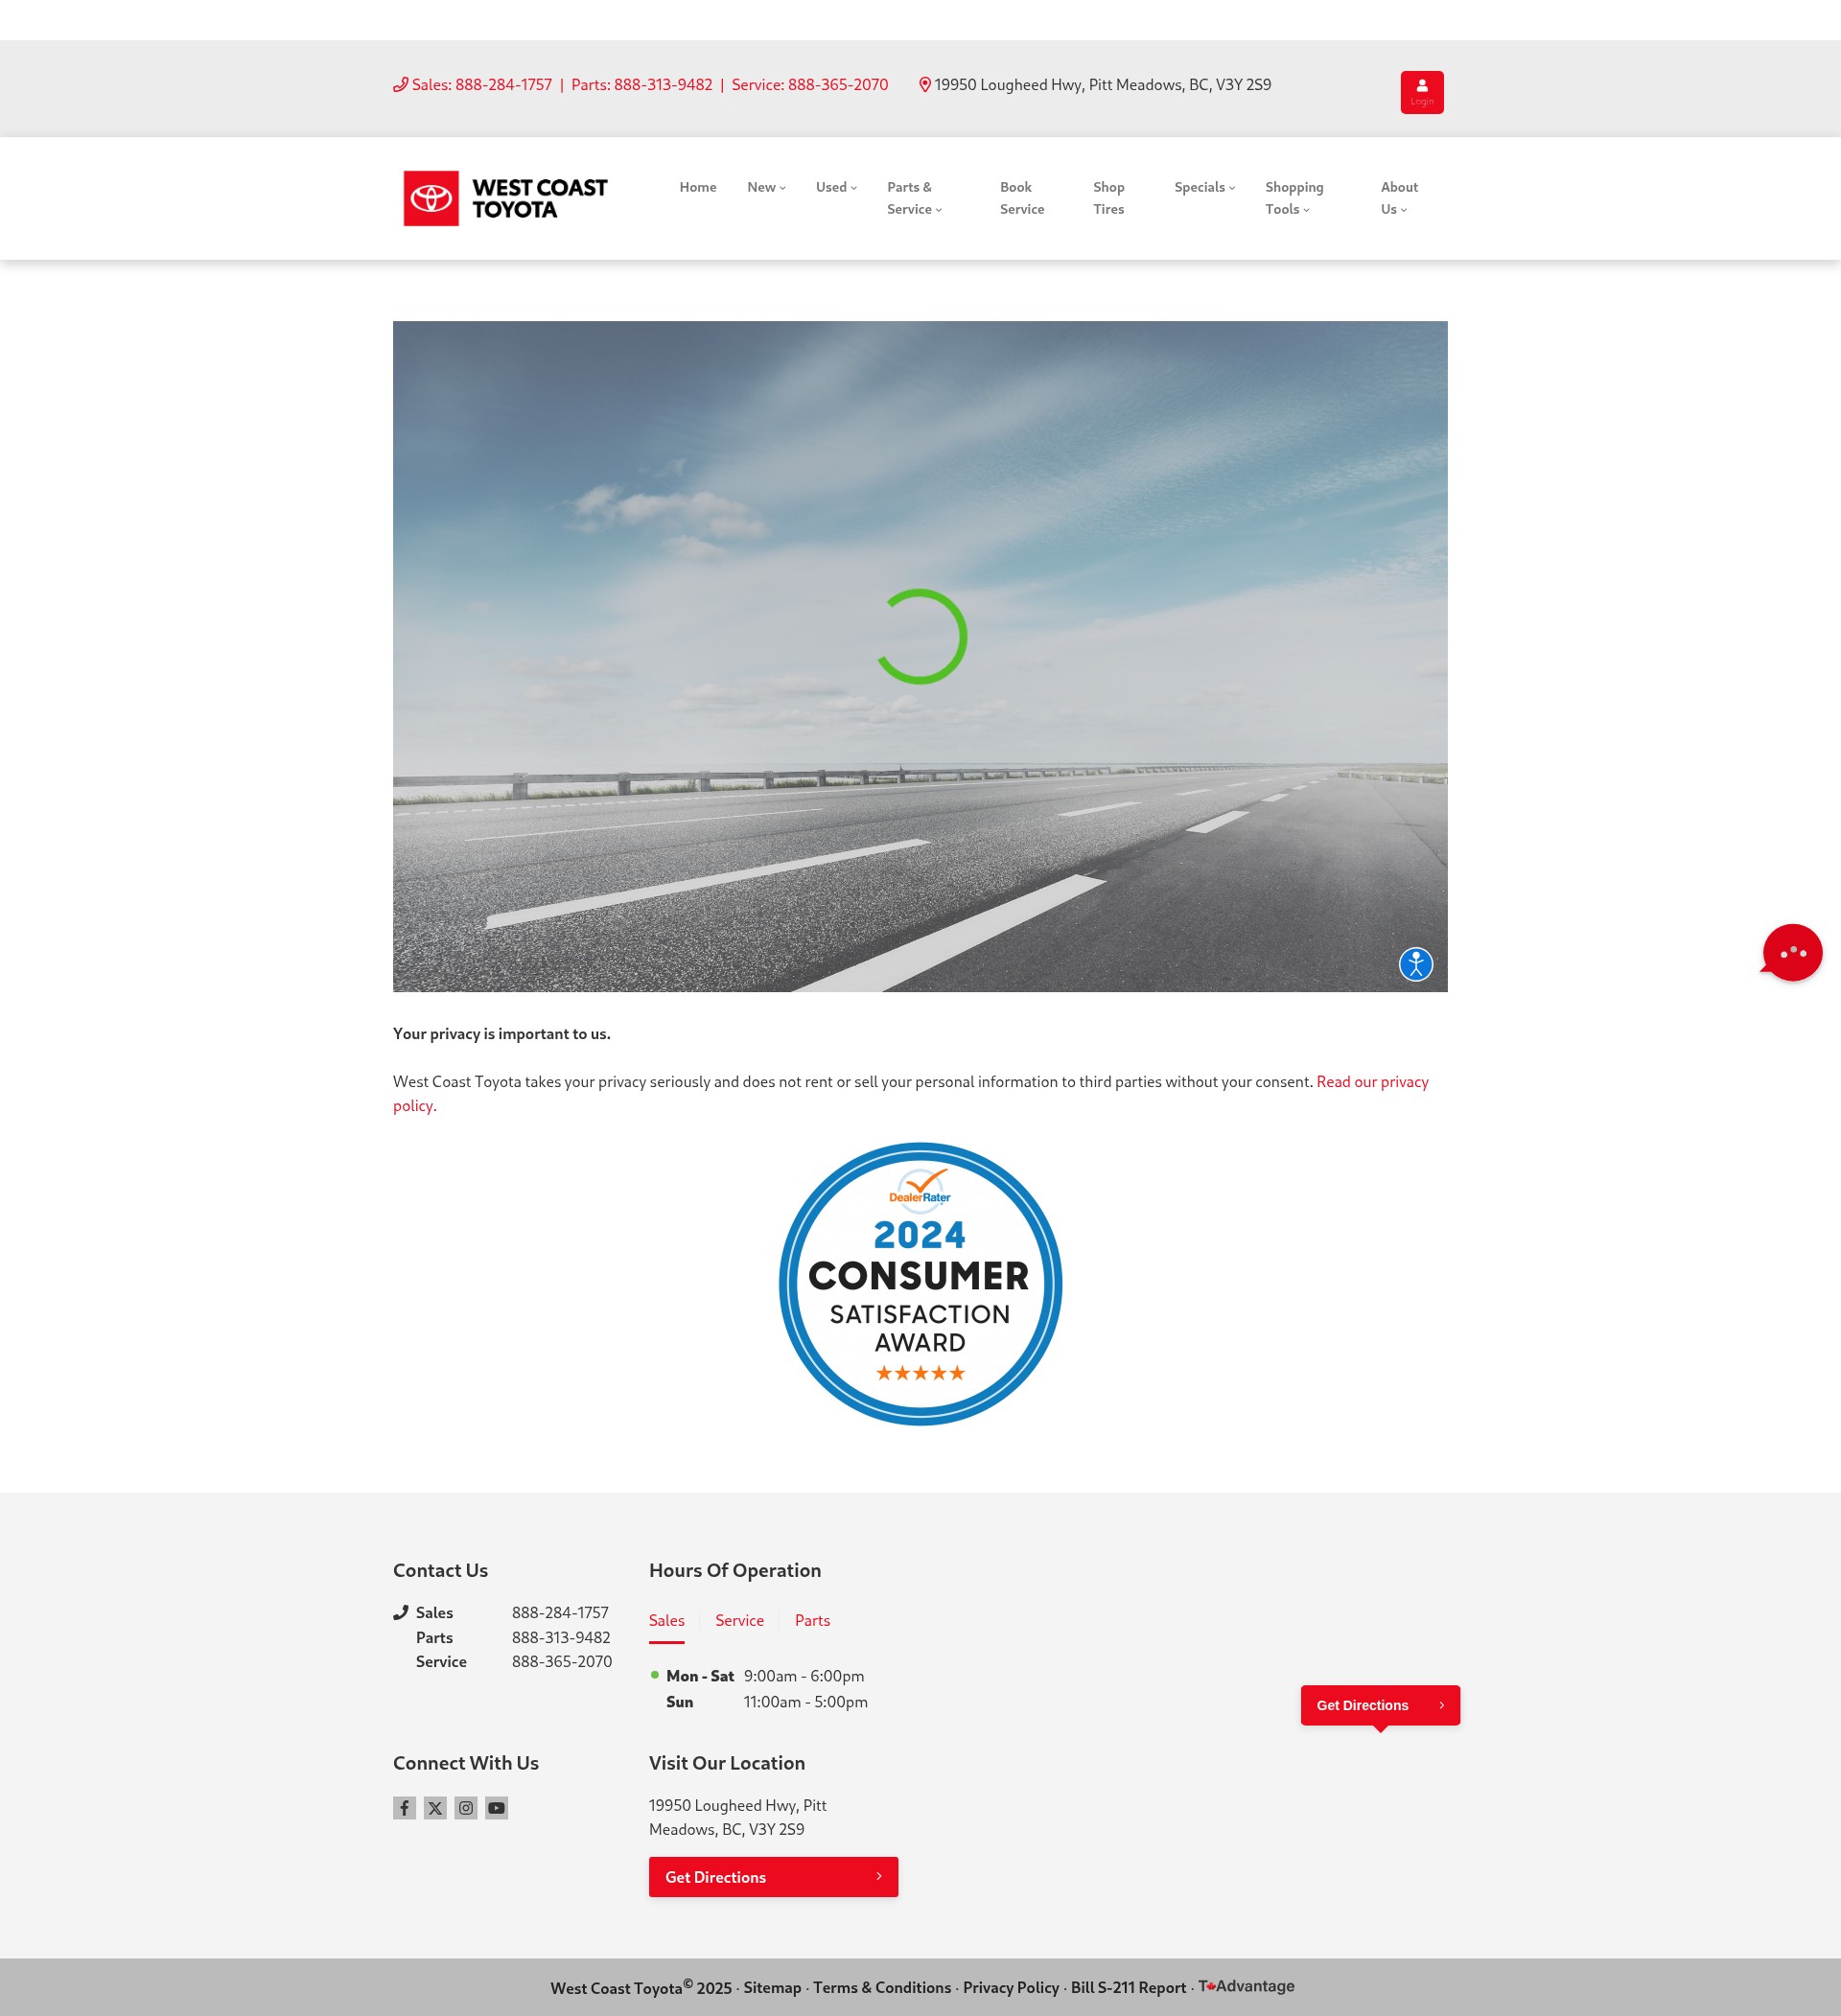Expand the About Us dropdown
This screenshot has width=1841, height=2016.
coord(1398,198)
